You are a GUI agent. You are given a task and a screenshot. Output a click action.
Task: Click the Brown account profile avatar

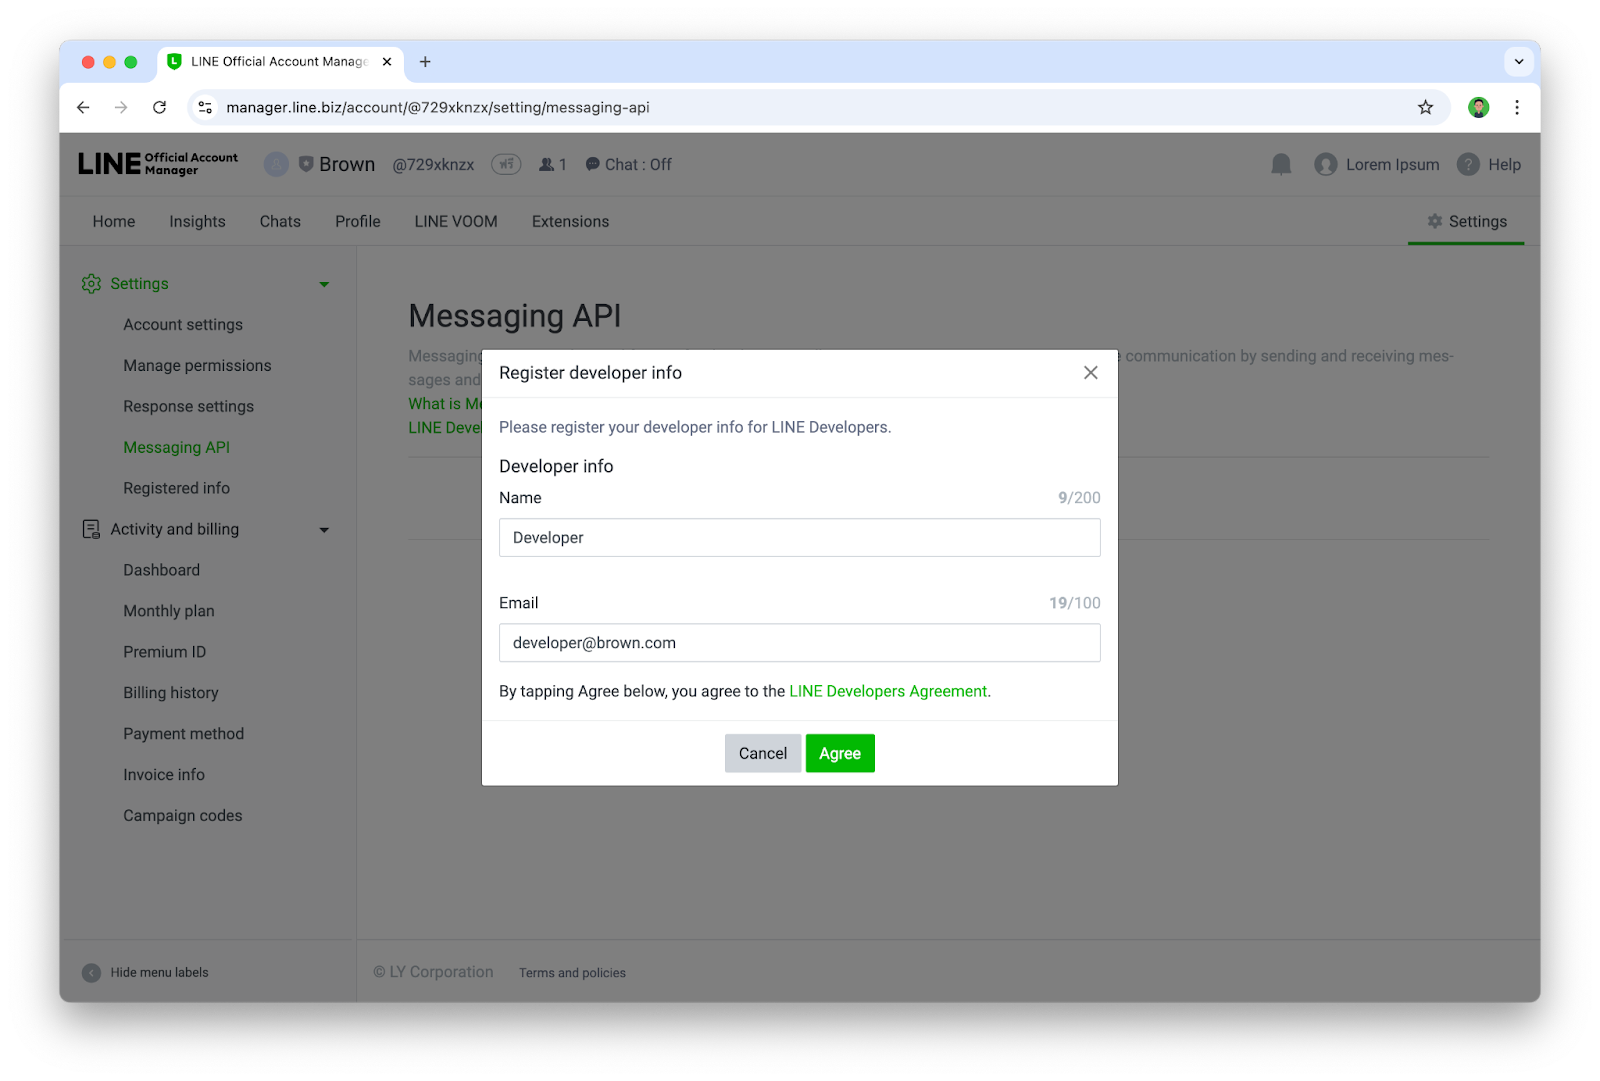coord(276,164)
